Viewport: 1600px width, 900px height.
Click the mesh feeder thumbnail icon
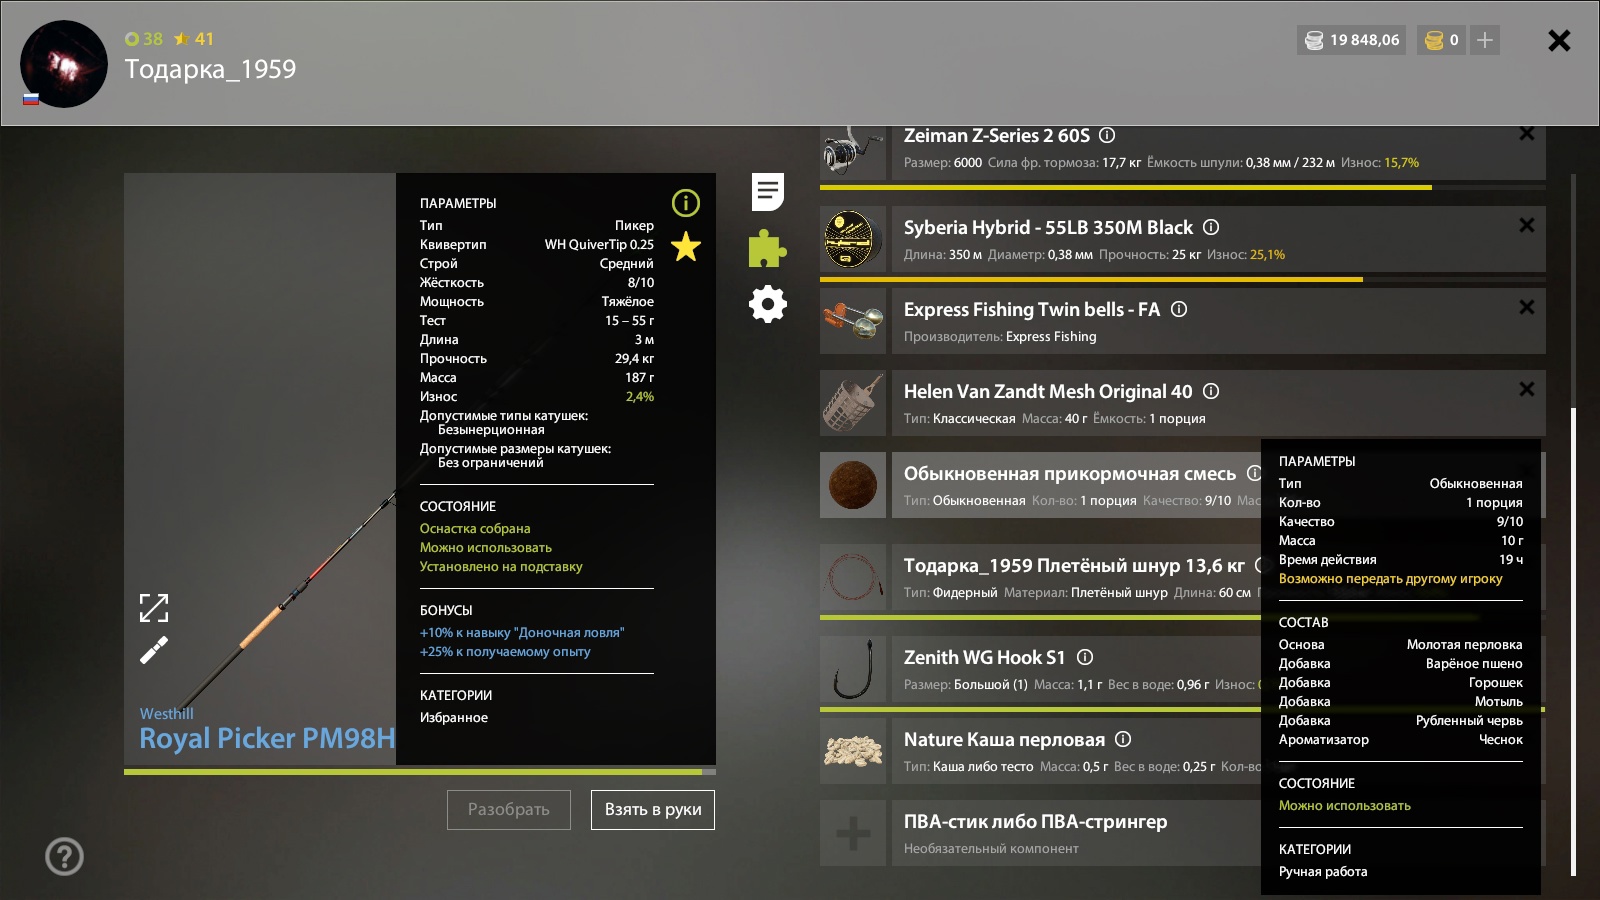click(853, 403)
